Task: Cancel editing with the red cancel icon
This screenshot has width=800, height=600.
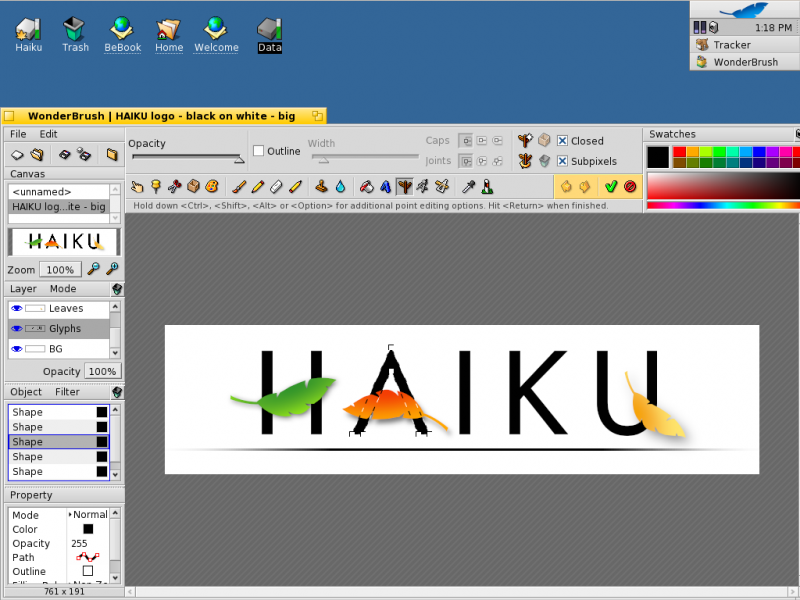Action: pyautogui.click(x=630, y=187)
